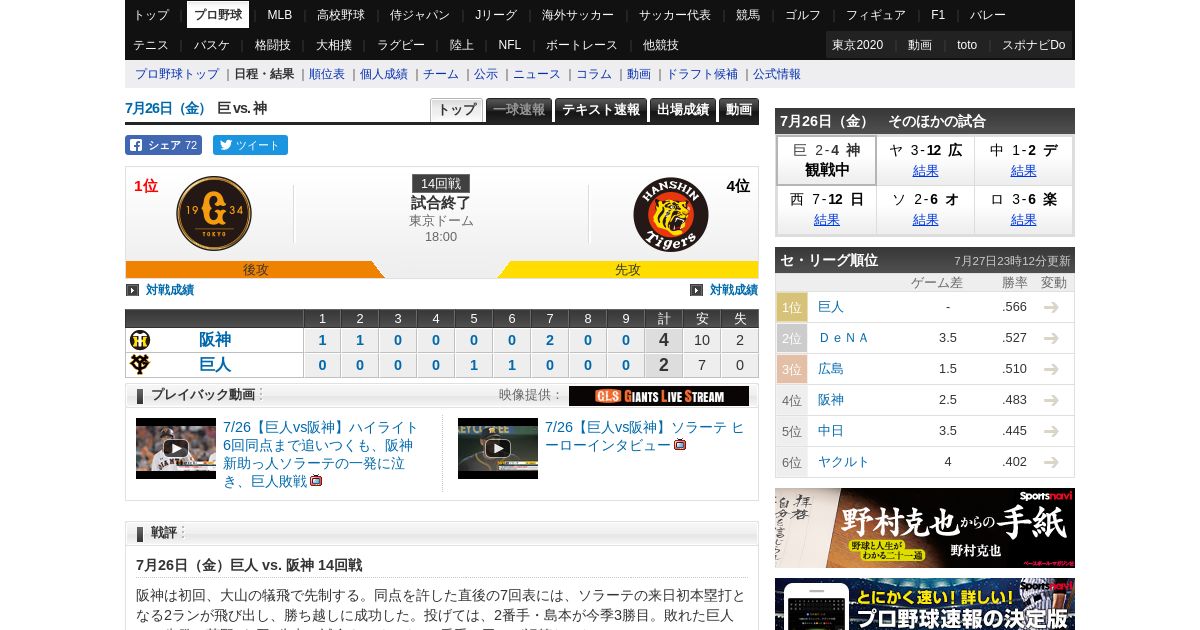Open 海外サッカー in top navigation
The width and height of the screenshot is (1200, 630).
[578, 15]
